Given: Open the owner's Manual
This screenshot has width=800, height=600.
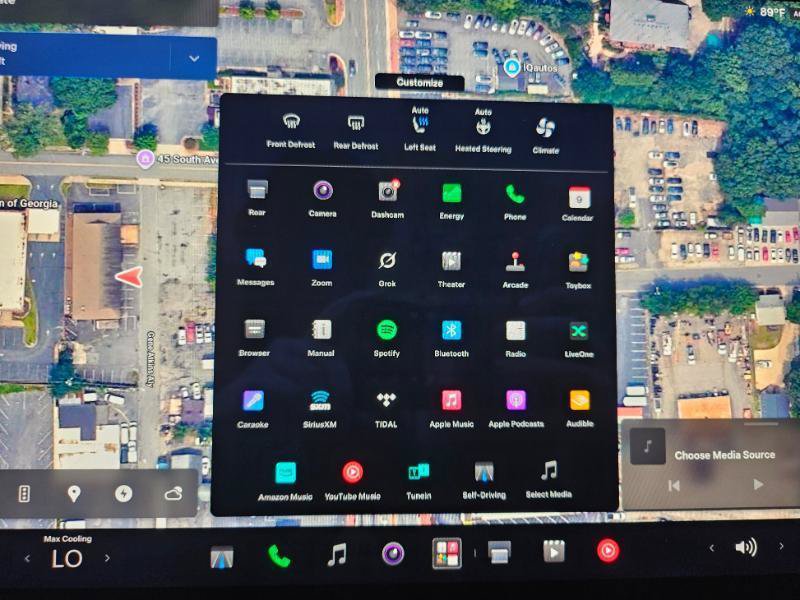Looking at the screenshot, I should tap(321, 338).
